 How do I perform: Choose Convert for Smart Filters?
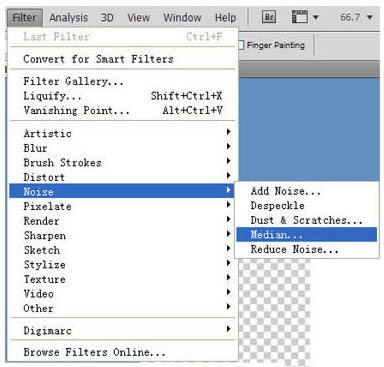coord(123,59)
